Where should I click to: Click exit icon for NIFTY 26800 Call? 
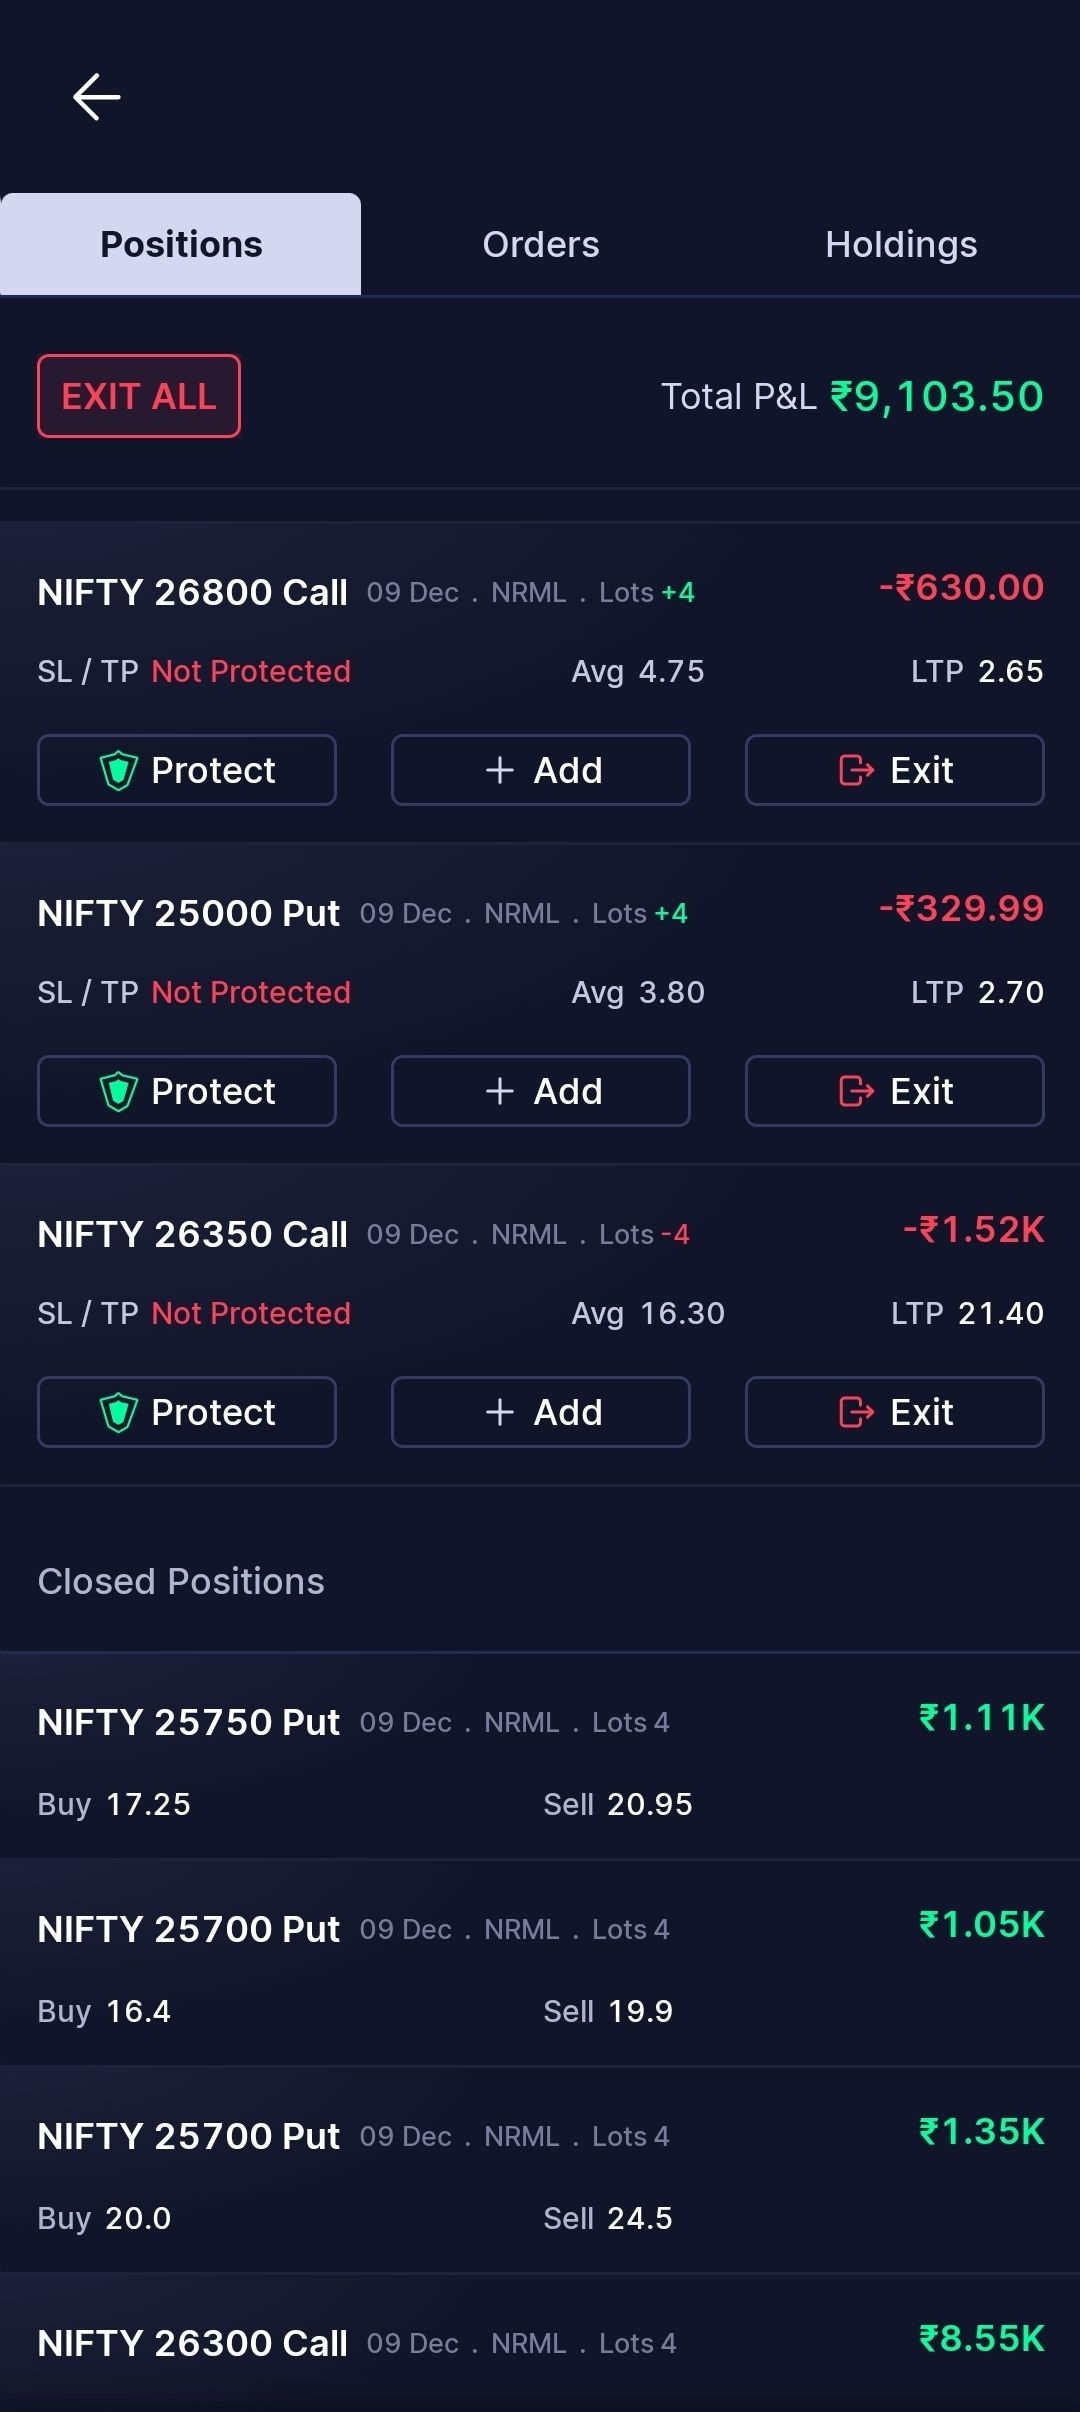coord(856,770)
